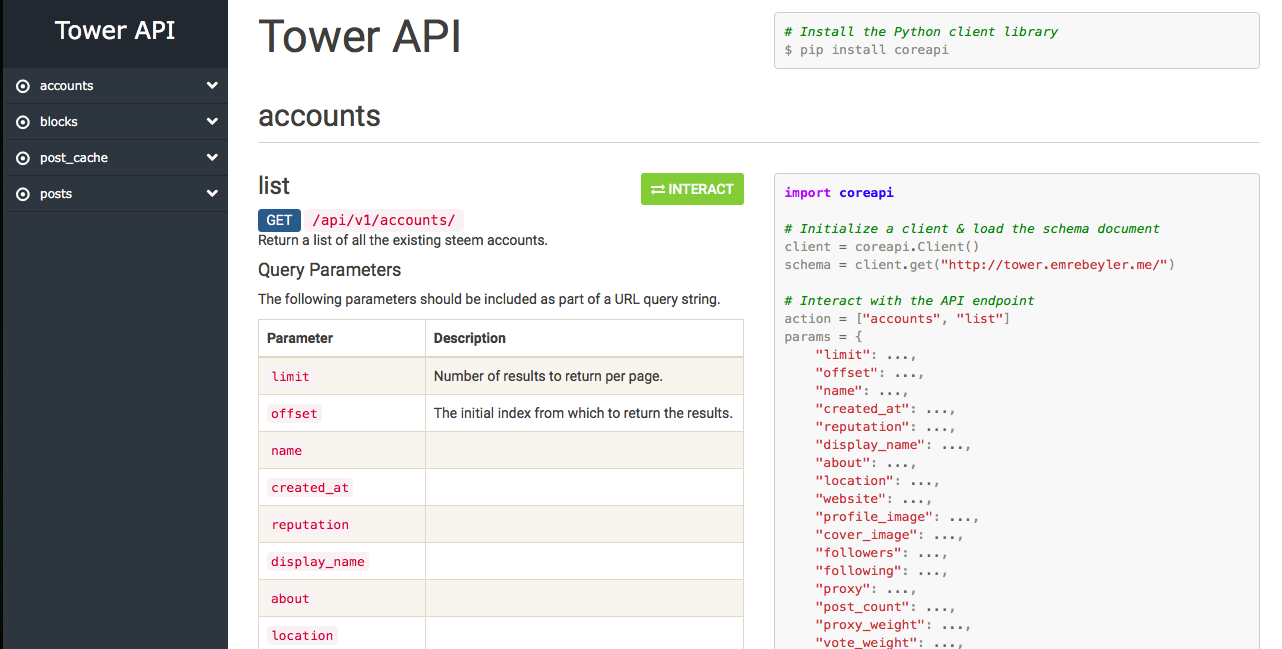This screenshot has width=1282, height=649.
Task: Click the display_name parameter cell
Action: 342,561
